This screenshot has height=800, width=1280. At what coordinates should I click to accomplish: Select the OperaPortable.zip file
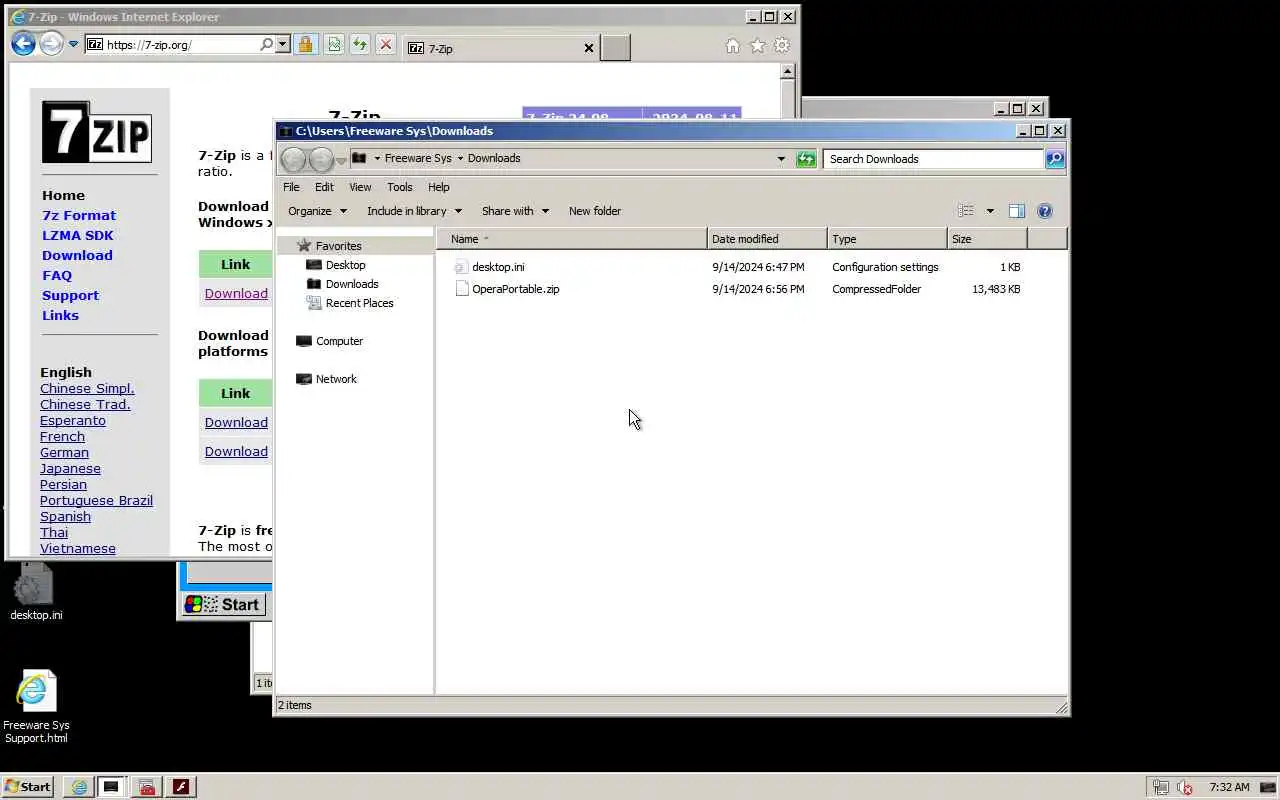(515, 289)
